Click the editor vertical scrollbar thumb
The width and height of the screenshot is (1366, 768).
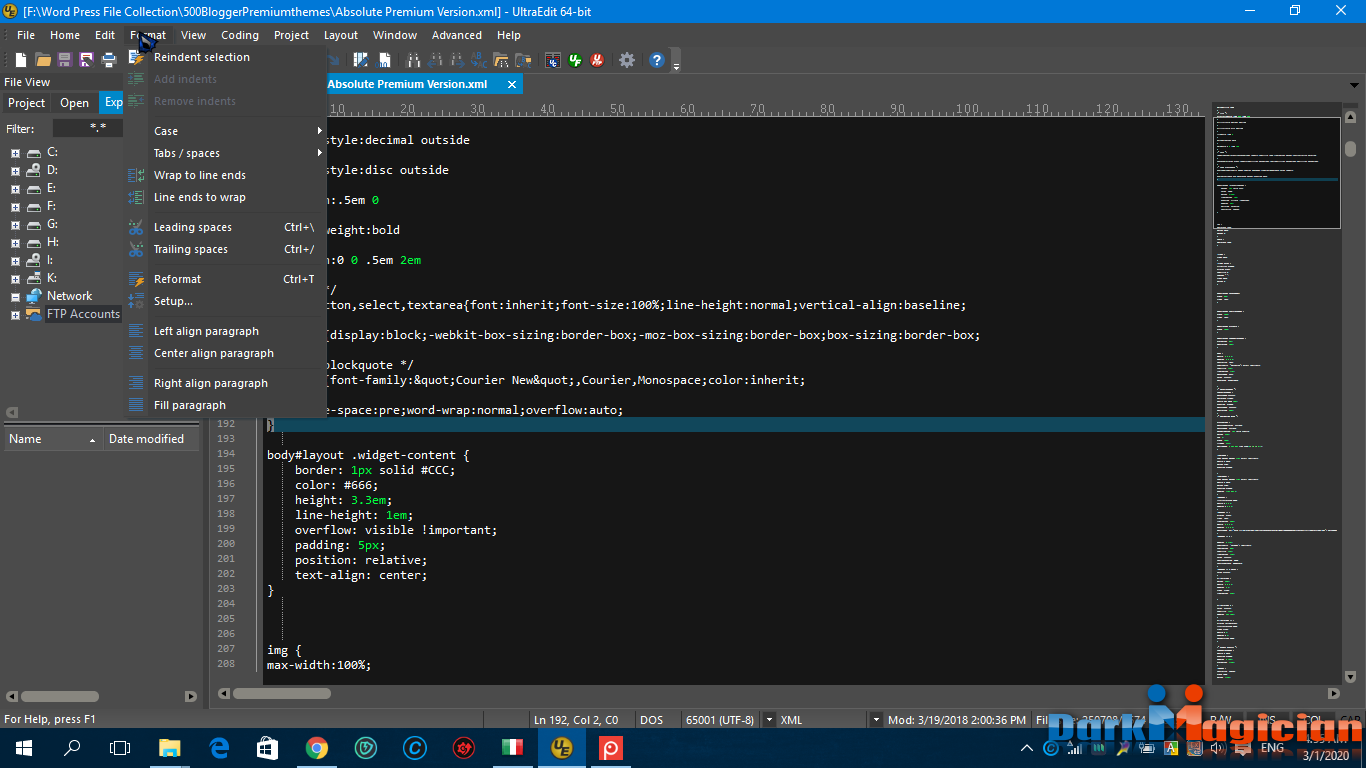pyautogui.click(x=1350, y=149)
